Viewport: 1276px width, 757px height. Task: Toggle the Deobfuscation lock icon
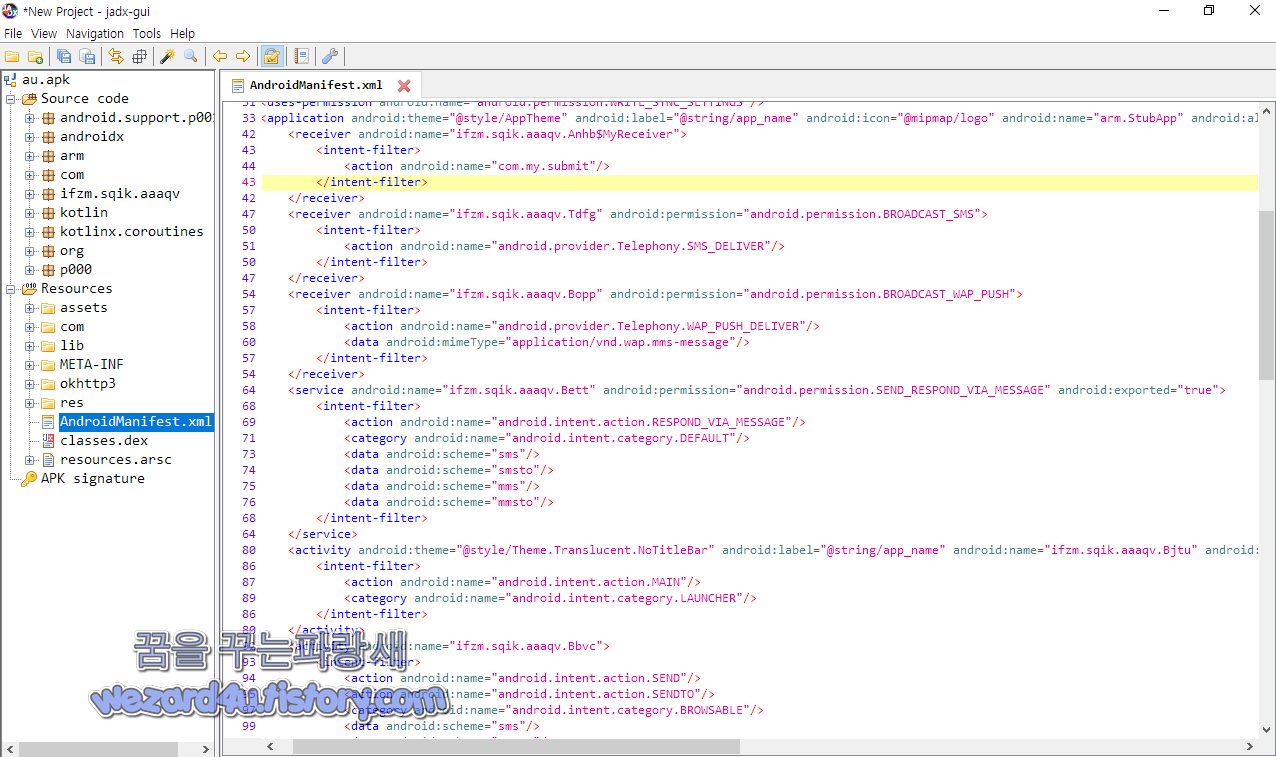271,56
